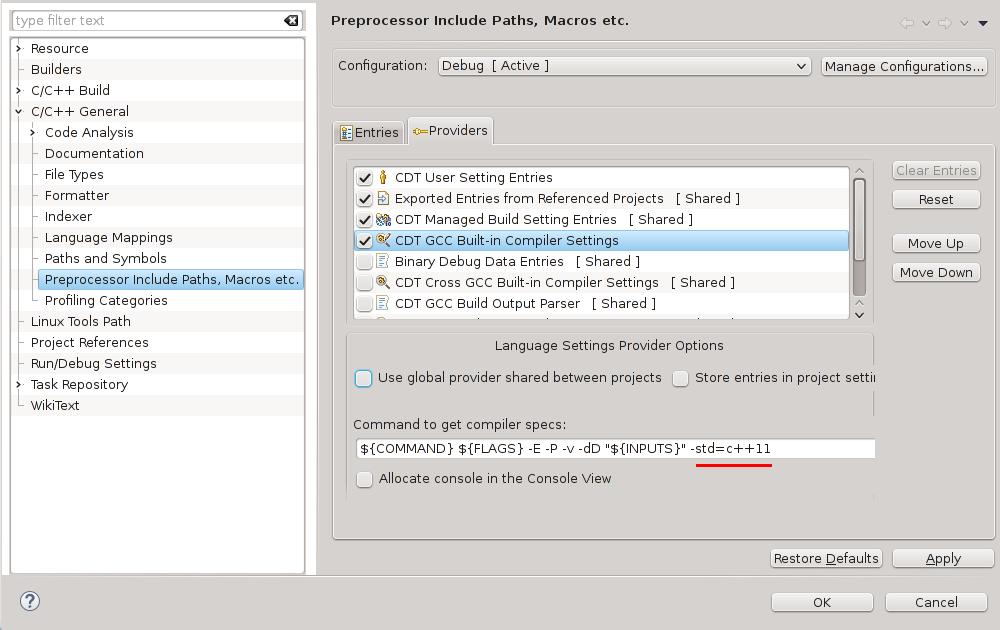The width and height of the screenshot is (1000, 630).
Task: Click the compiler specs command field
Action: [614, 449]
